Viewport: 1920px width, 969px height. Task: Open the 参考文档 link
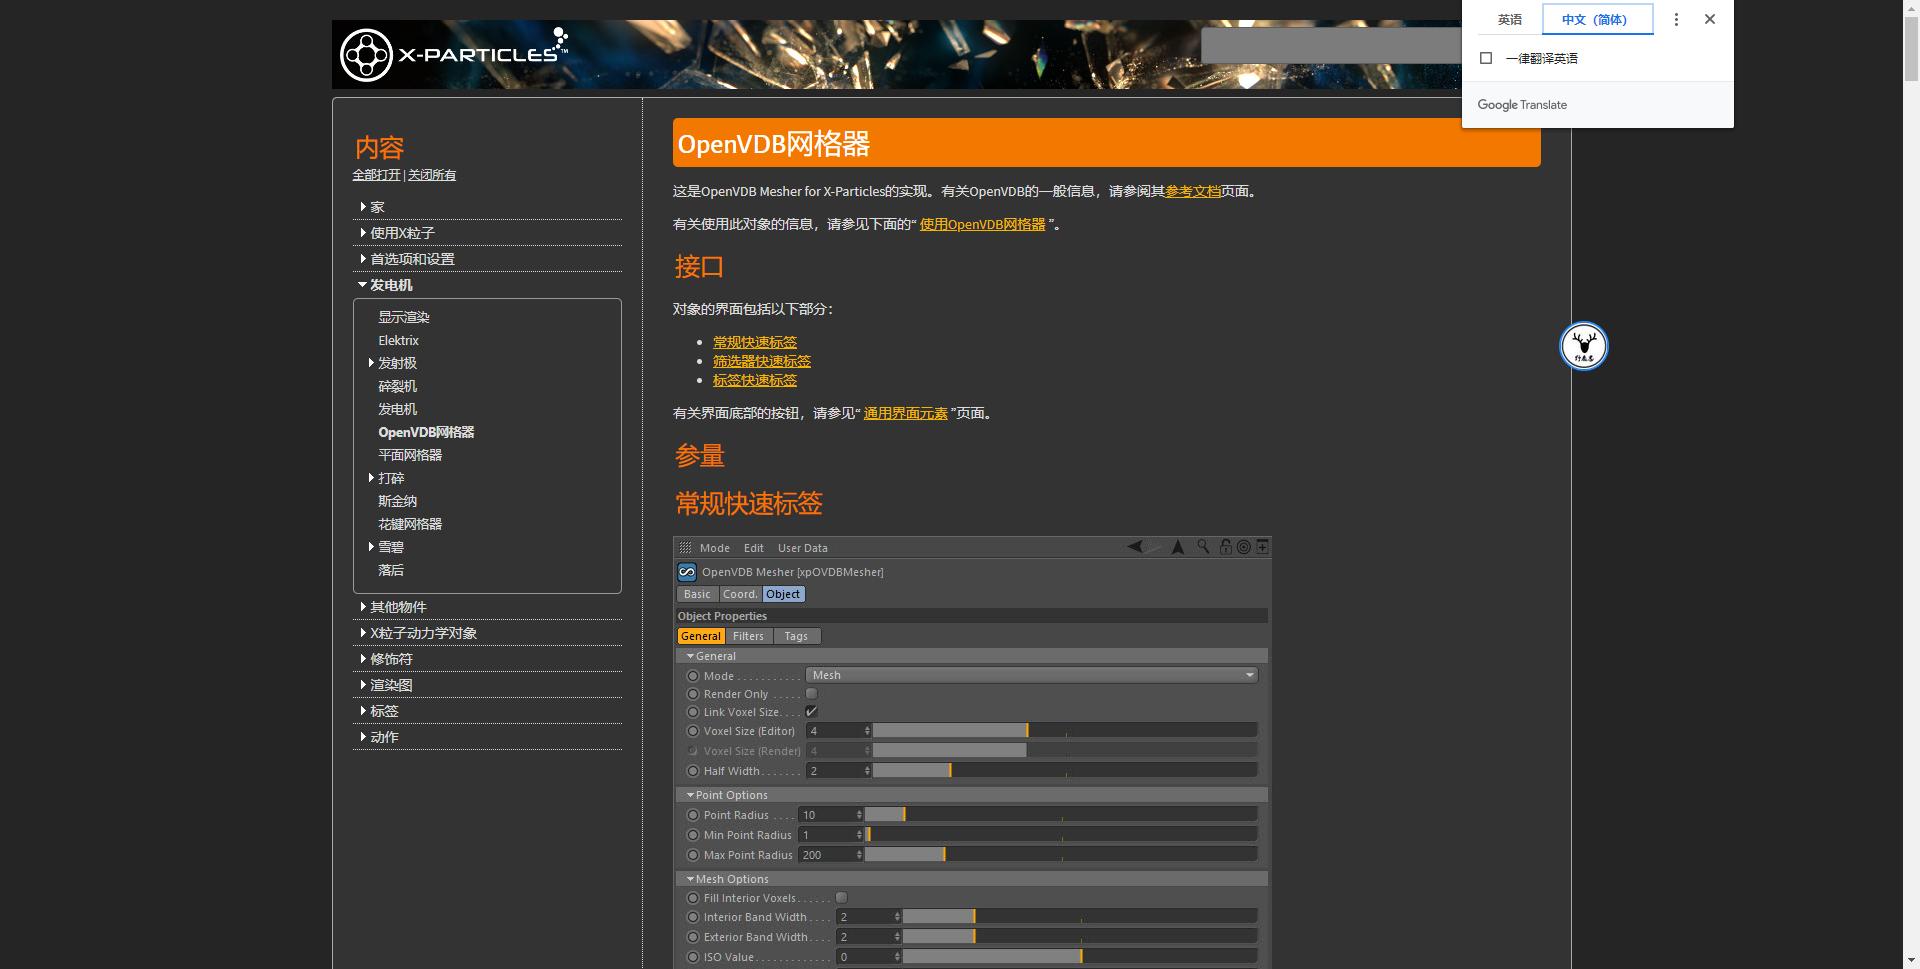click(1193, 191)
